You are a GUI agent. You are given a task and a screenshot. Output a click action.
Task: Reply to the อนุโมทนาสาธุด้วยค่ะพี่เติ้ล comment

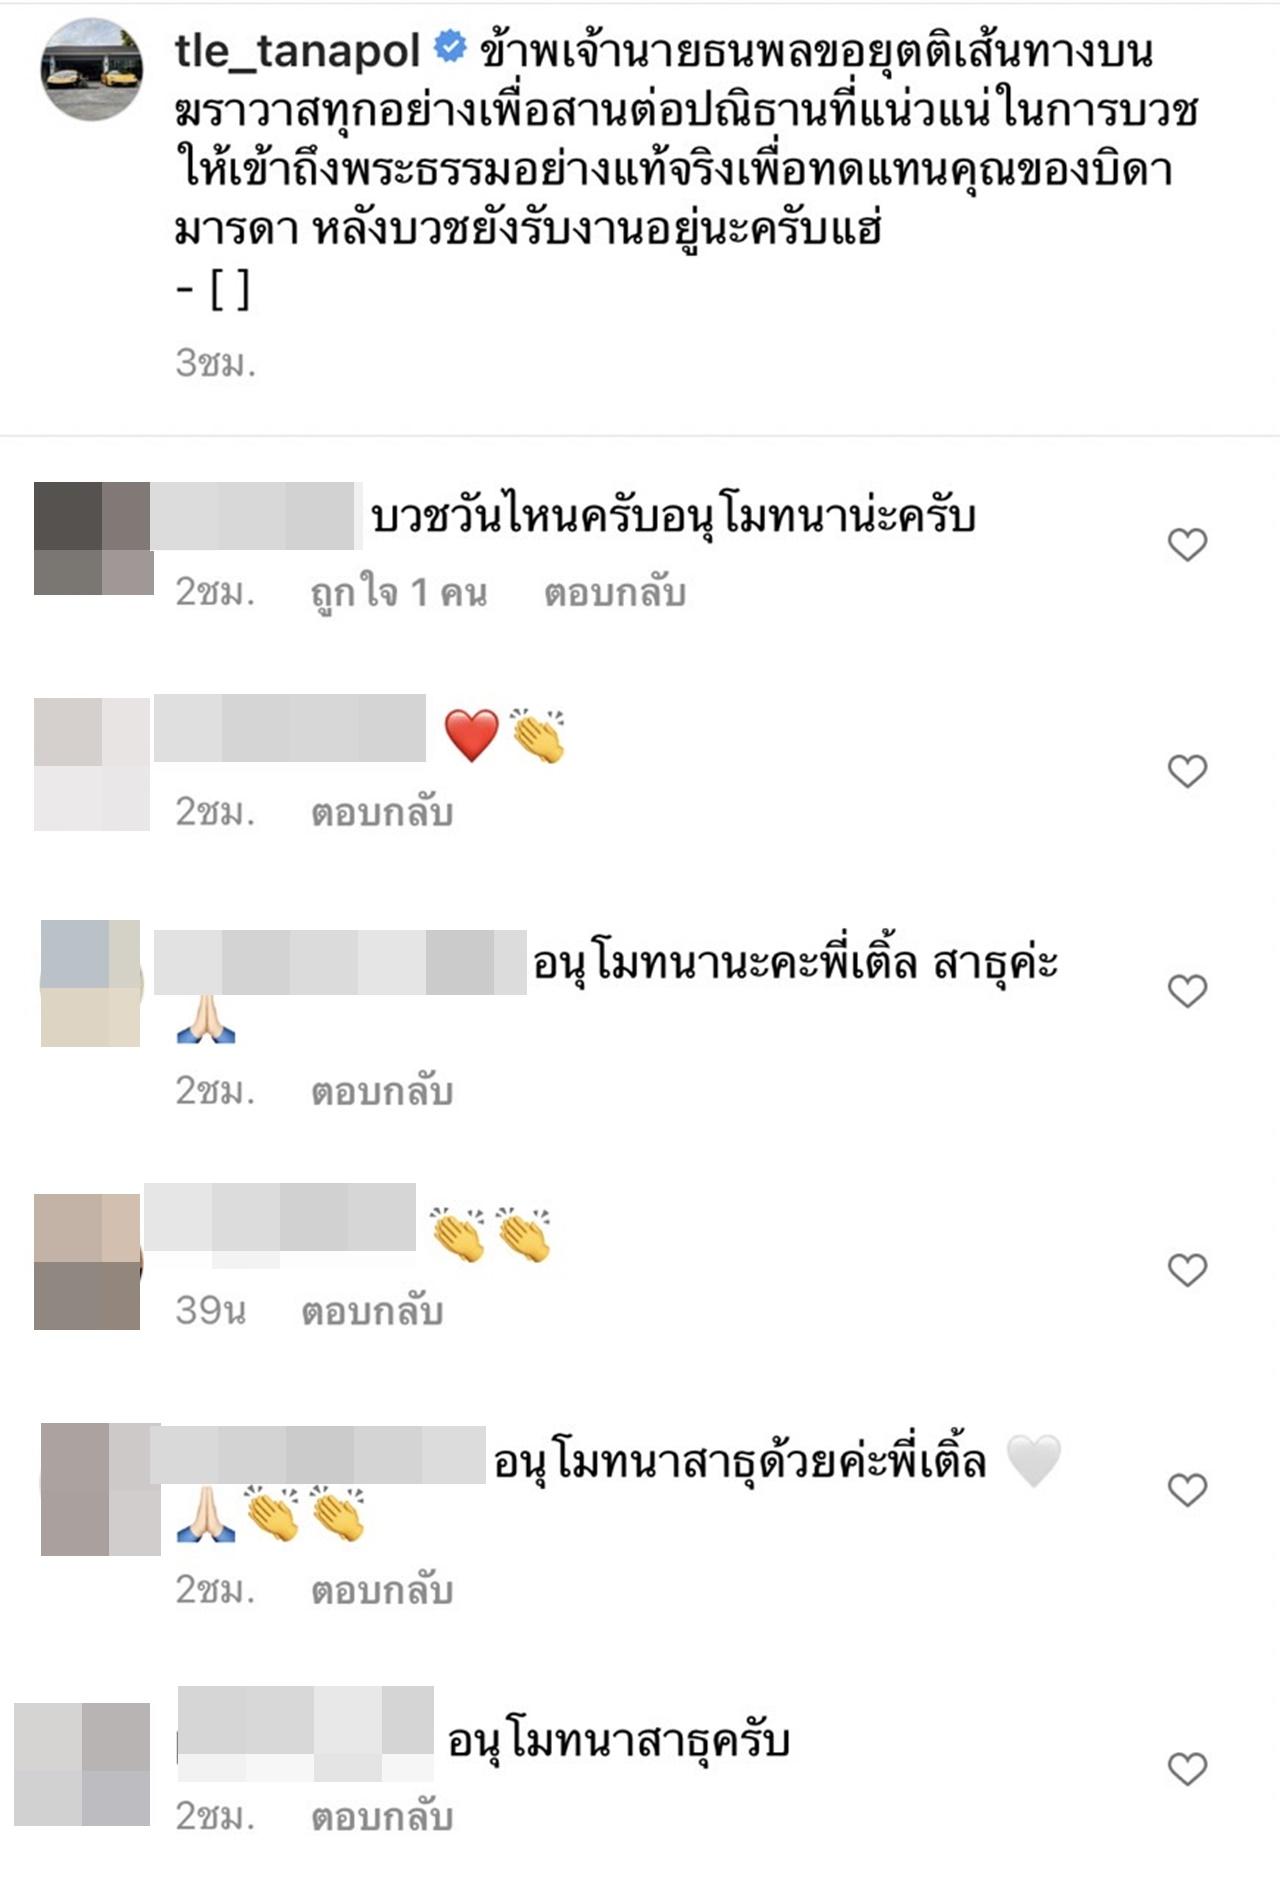point(382,1591)
